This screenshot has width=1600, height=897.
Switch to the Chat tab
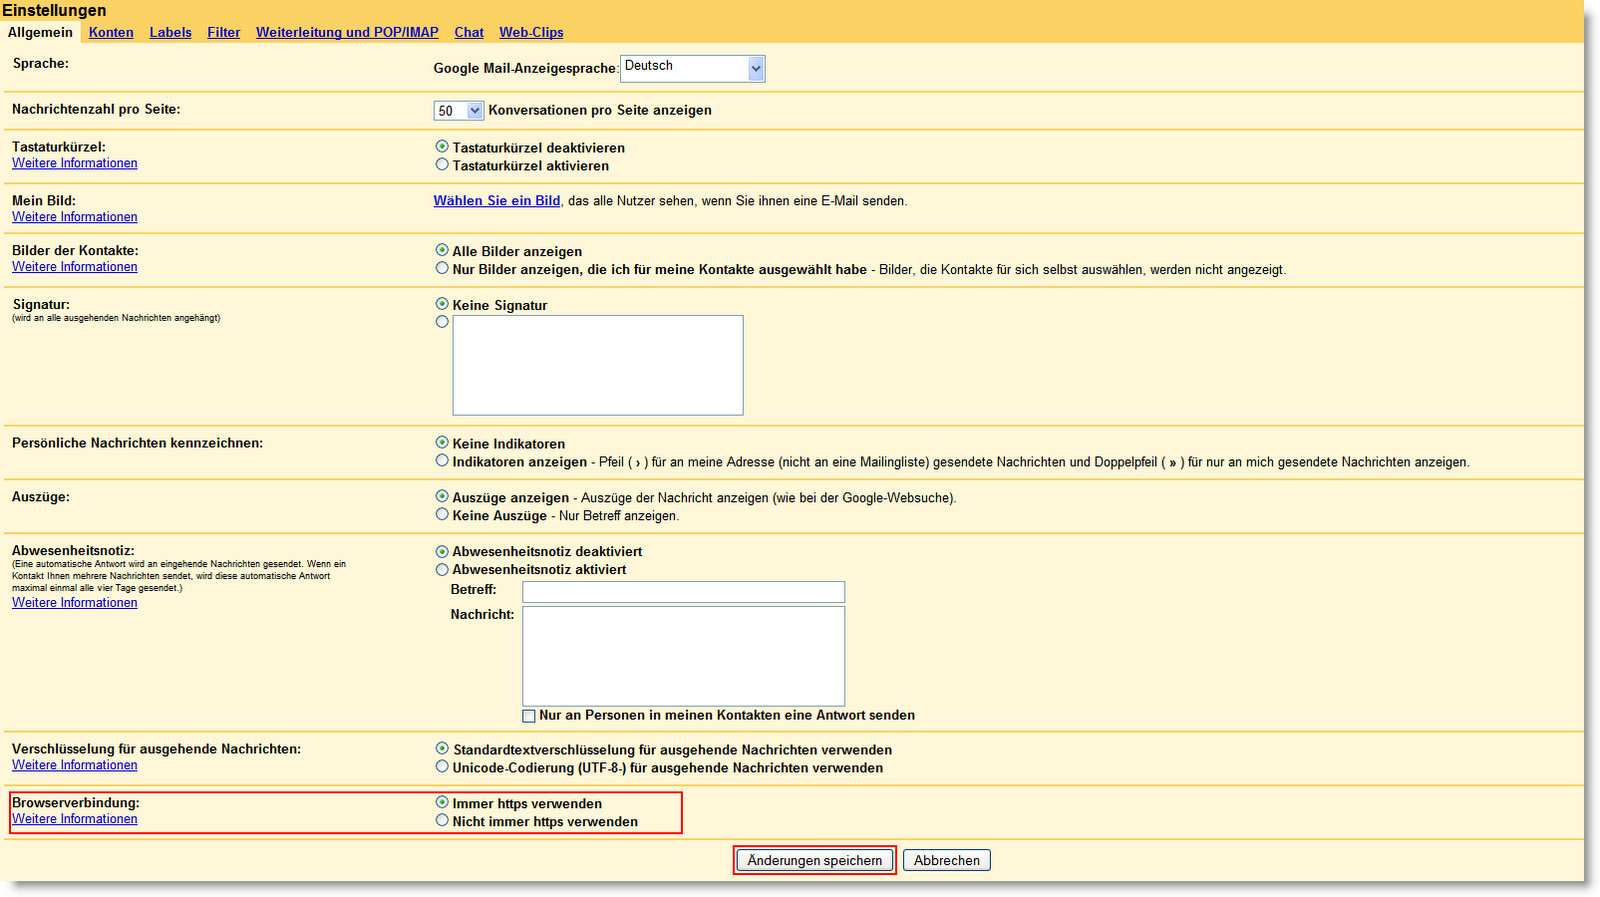[469, 32]
